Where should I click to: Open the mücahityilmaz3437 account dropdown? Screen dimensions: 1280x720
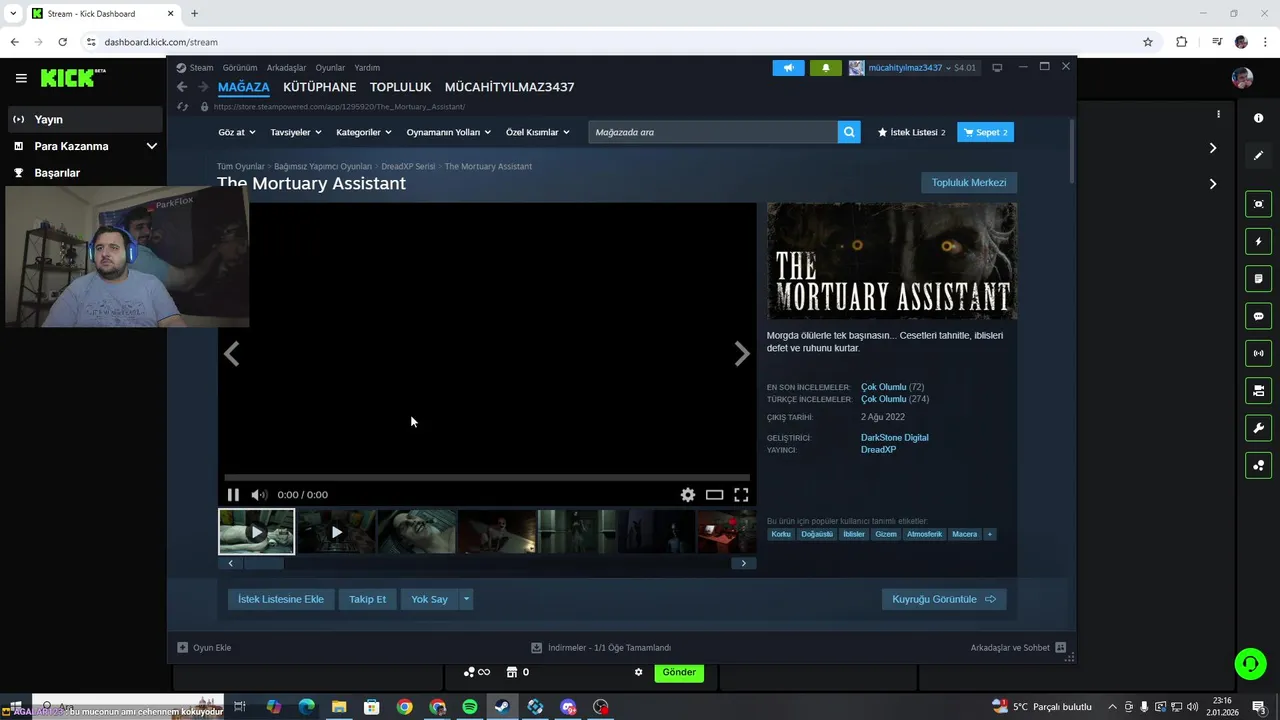point(912,68)
